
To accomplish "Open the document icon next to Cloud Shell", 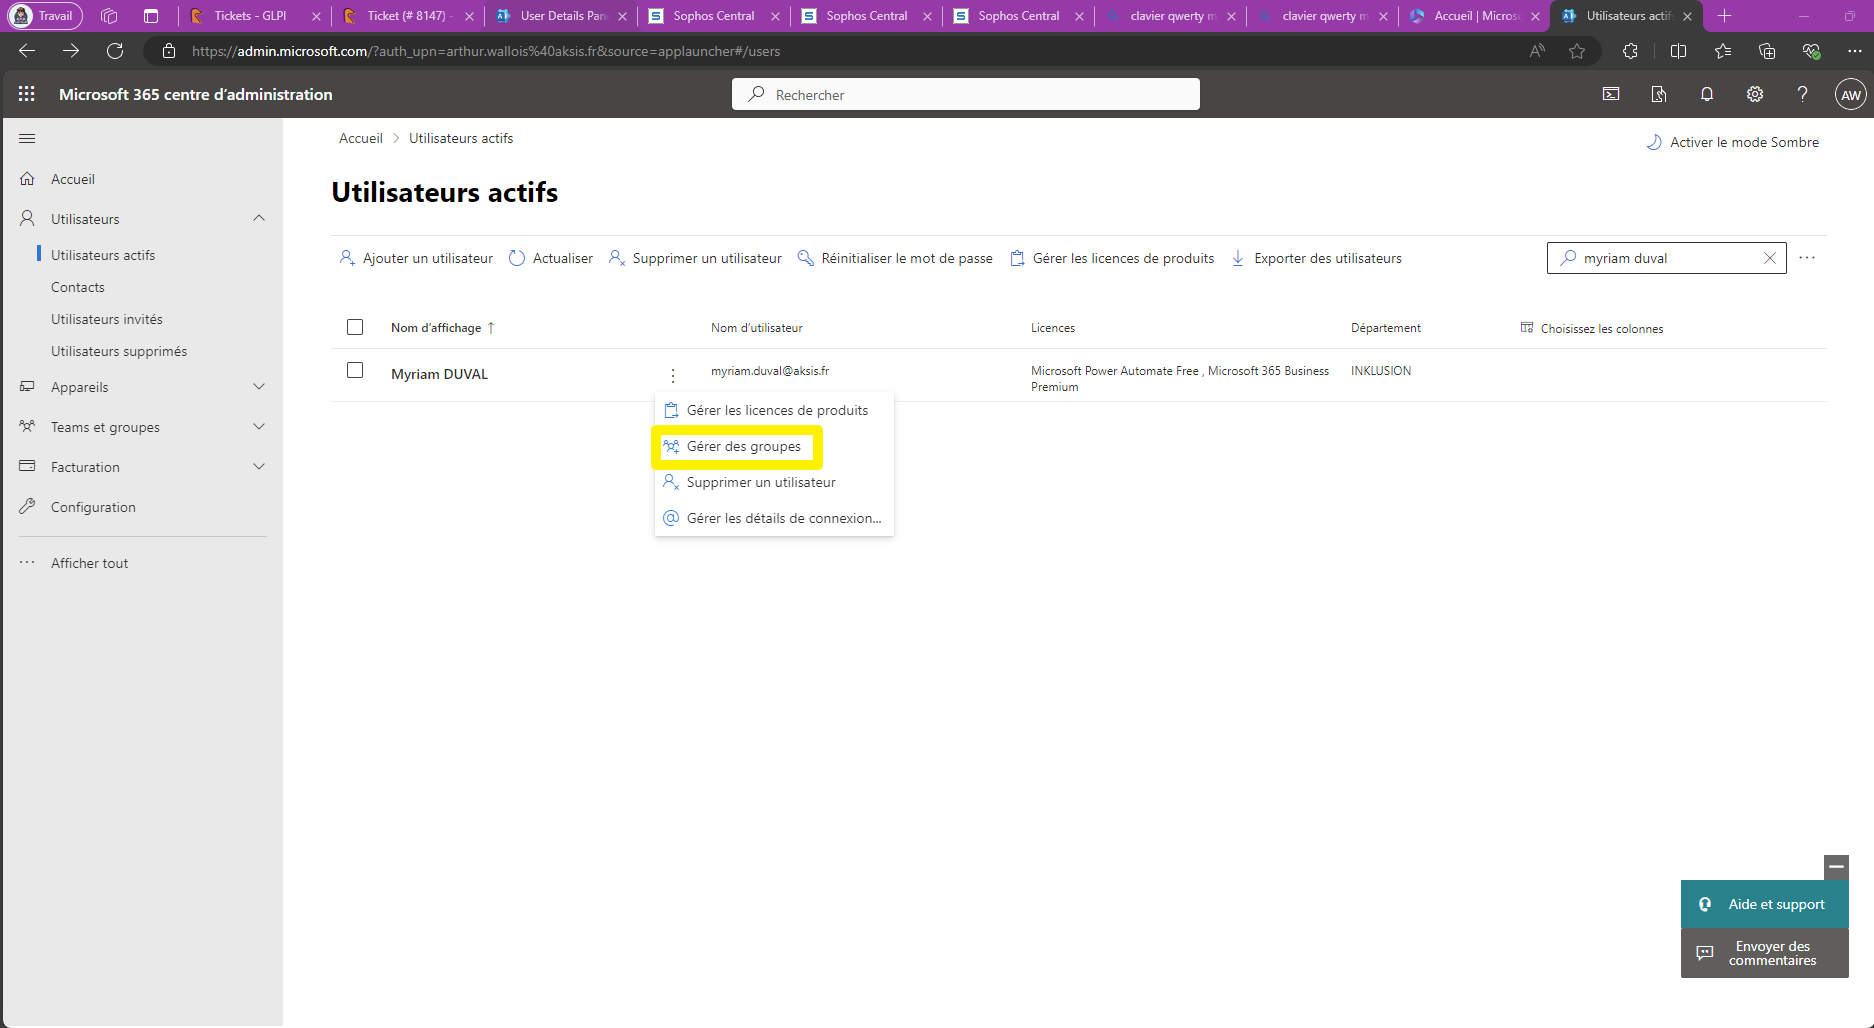I will click(x=1659, y=94).
